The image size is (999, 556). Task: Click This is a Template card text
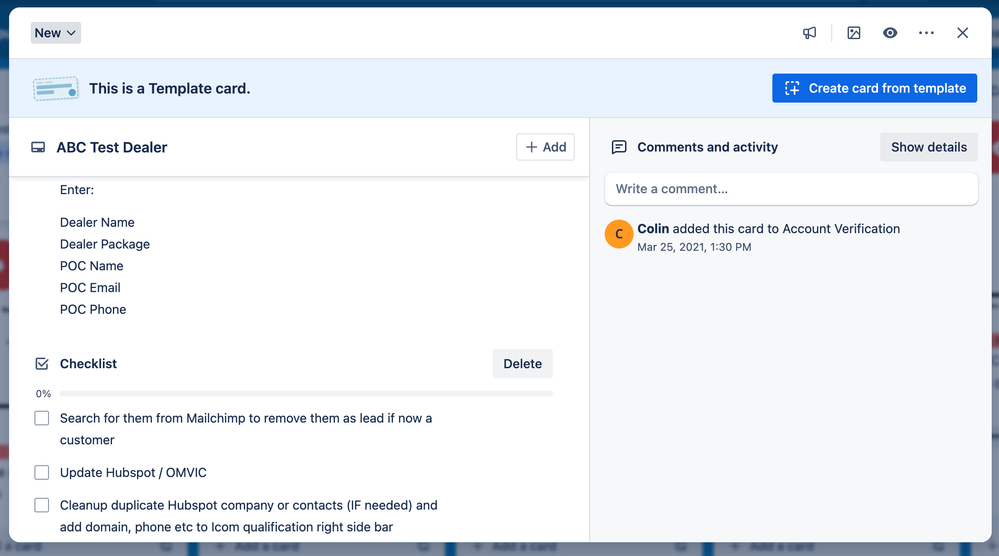pyautogui.click(x=169, y=89)
